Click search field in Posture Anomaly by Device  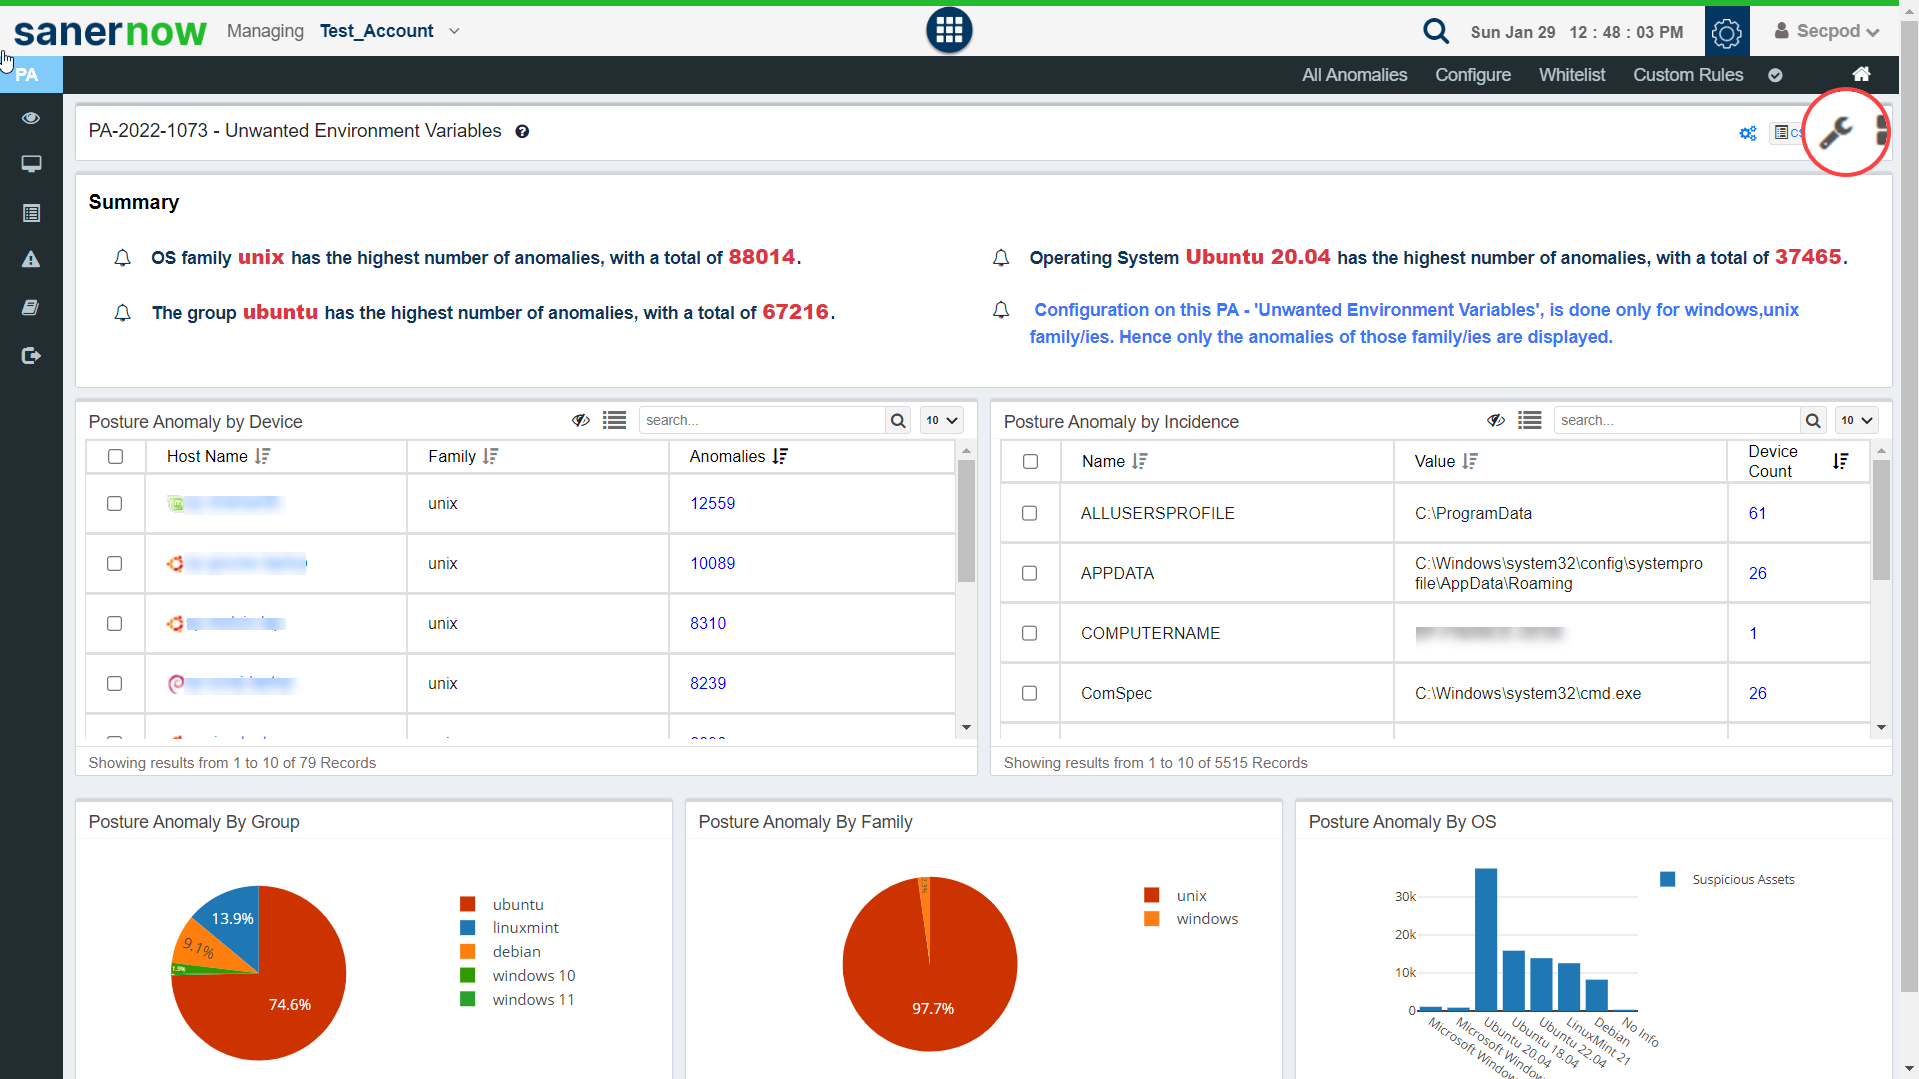pyautogui.click(x=762, y=421)
